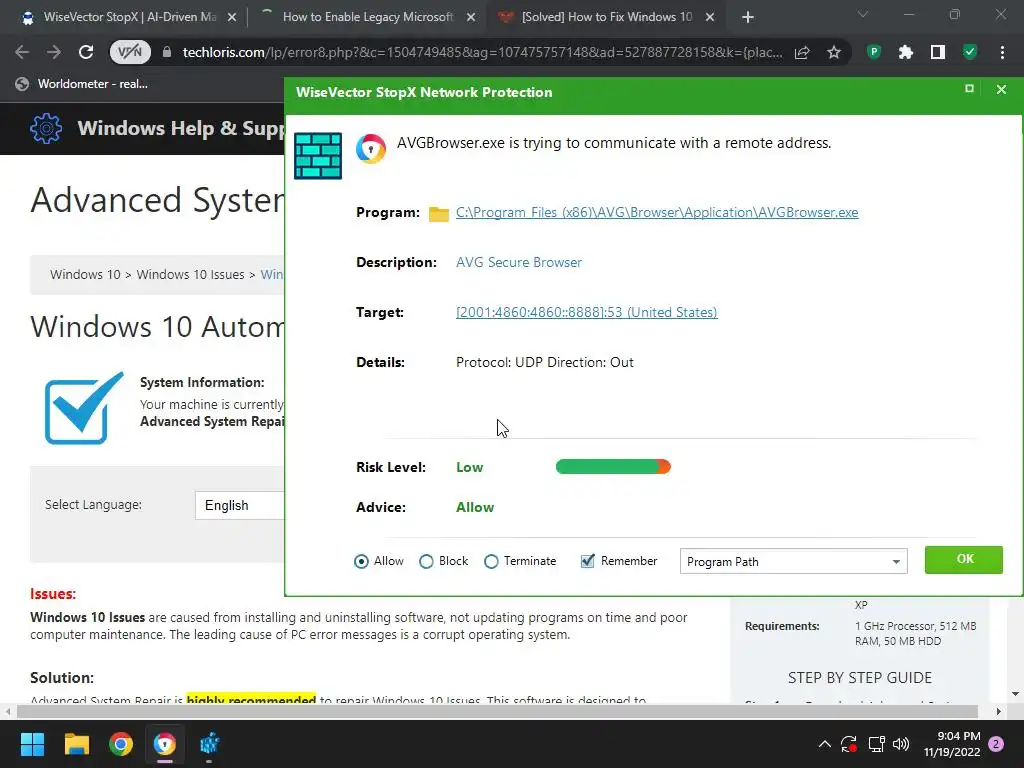
Task: Open the browser three-dot menu
Action: 1002,52
